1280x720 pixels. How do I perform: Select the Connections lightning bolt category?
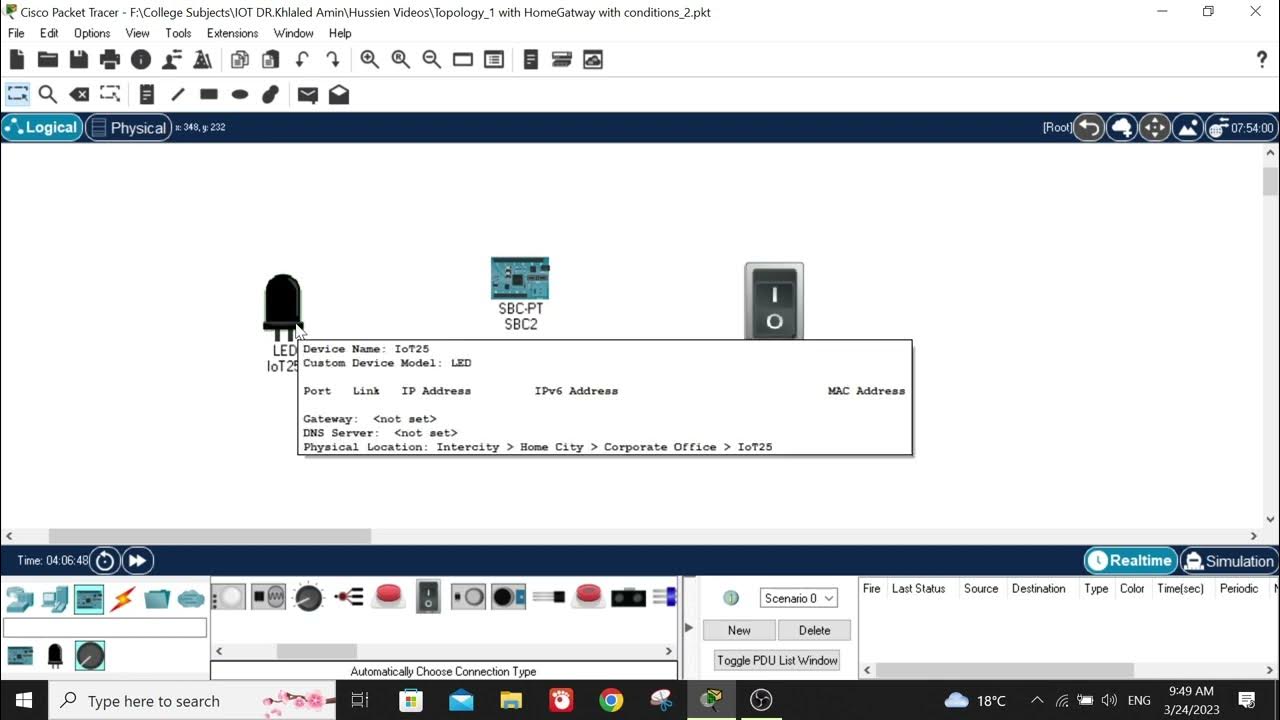click(123, 599)
